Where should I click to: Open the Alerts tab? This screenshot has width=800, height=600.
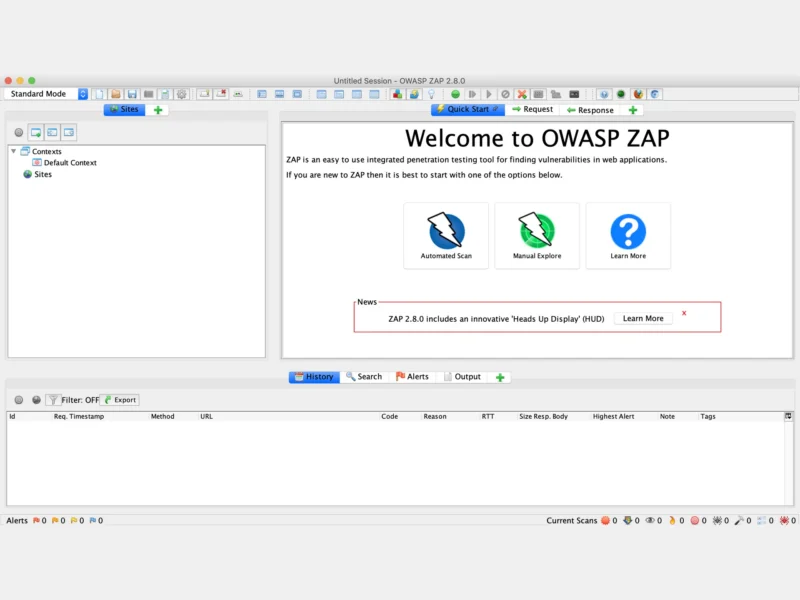(x=412, y=377)
